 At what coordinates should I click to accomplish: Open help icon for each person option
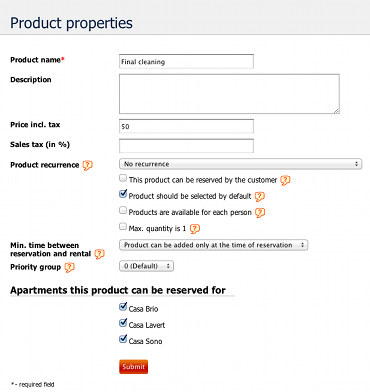point(260,213)
